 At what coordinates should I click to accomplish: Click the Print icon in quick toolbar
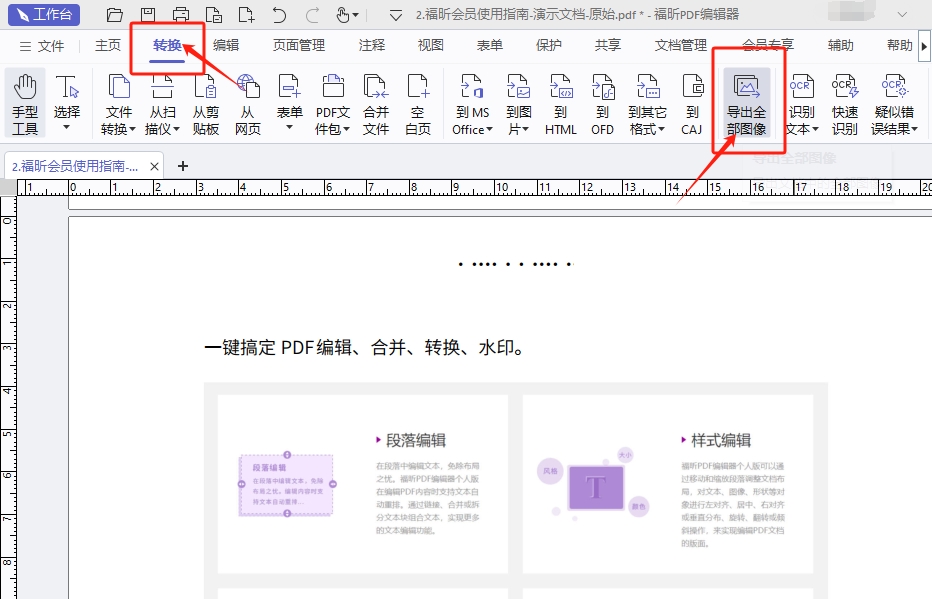tap(181, 15)
